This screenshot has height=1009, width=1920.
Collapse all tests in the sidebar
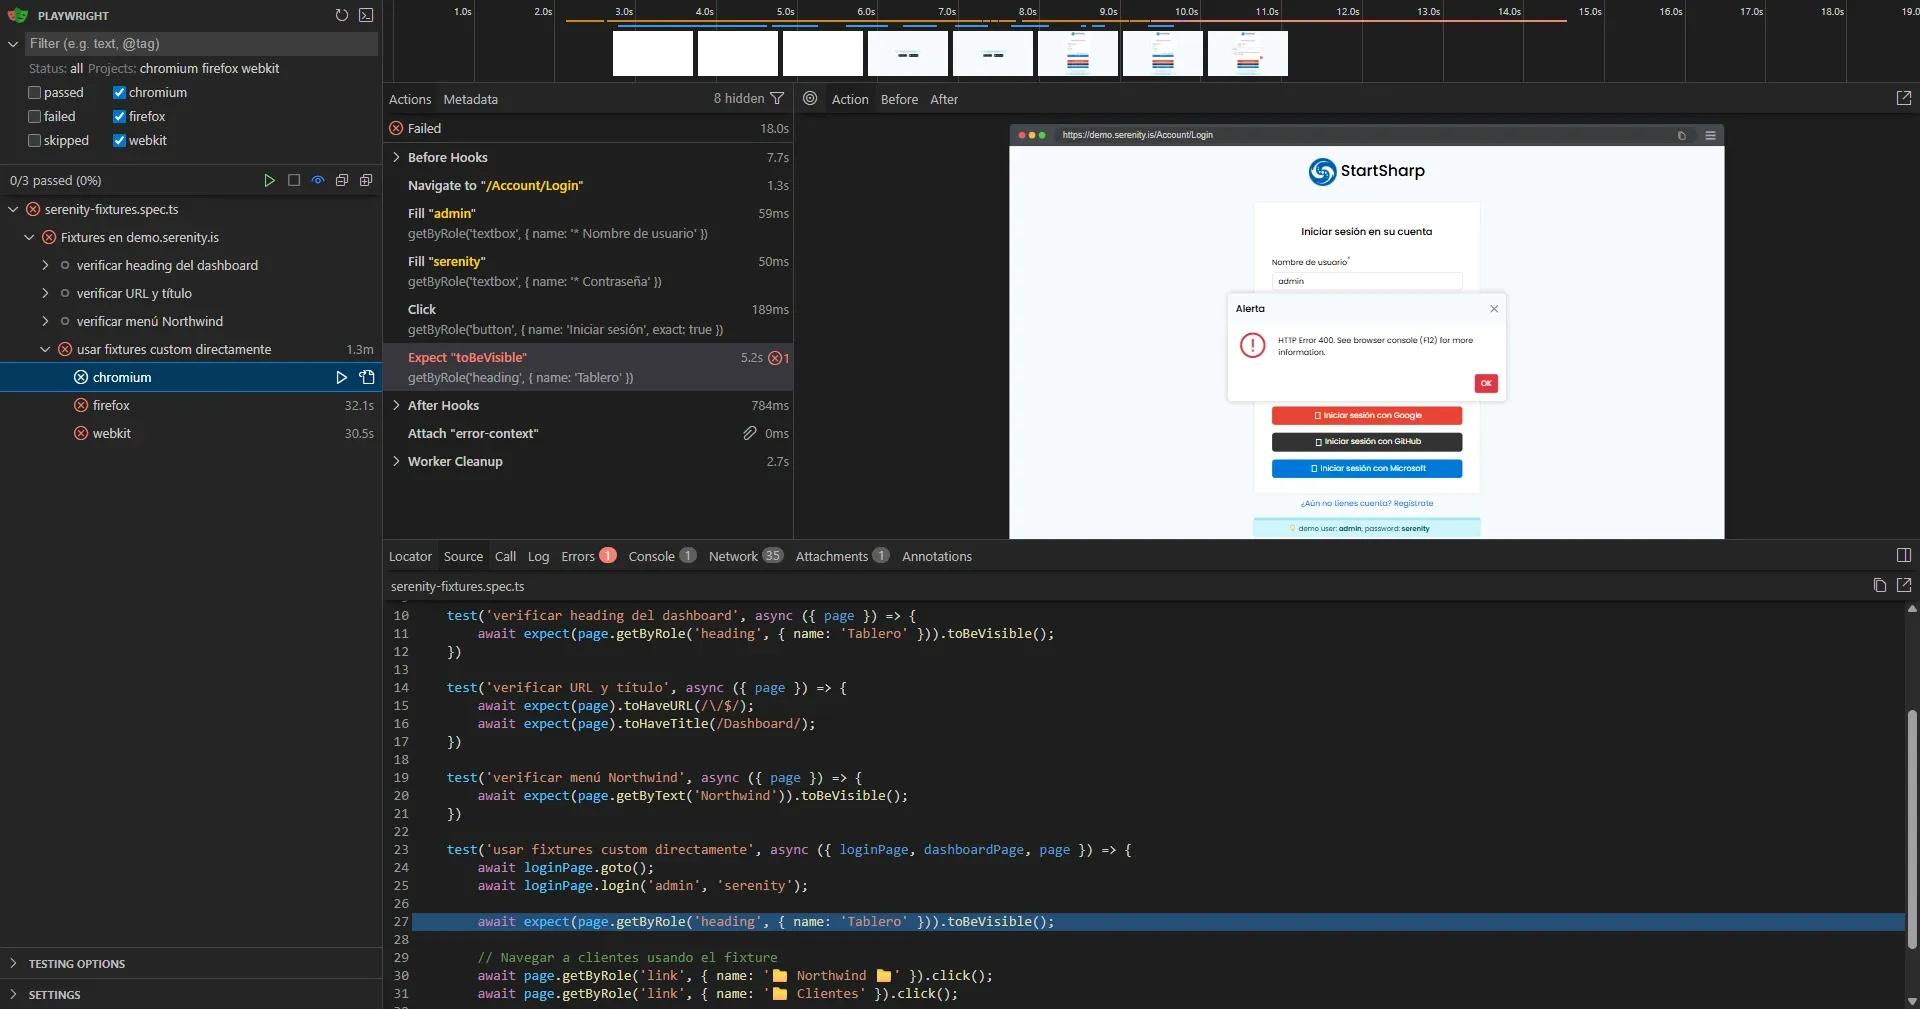tap(341, 180)
